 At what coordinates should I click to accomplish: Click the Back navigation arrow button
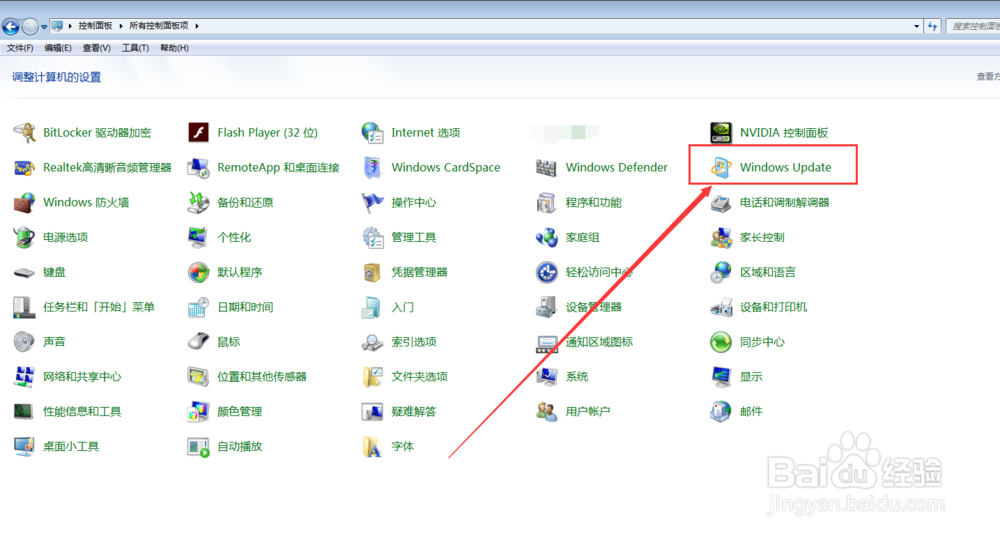point(11,26)
